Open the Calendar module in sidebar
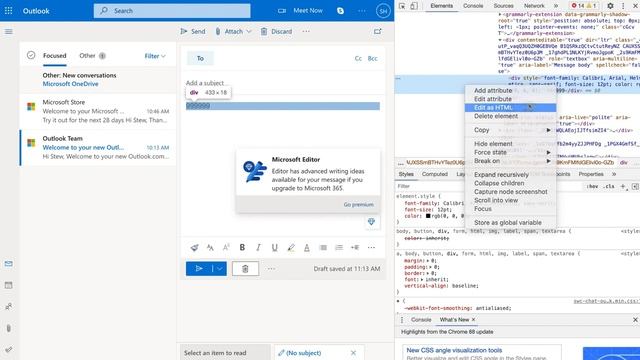The width and height of the screenshot is (640, 360). point(9,285)
